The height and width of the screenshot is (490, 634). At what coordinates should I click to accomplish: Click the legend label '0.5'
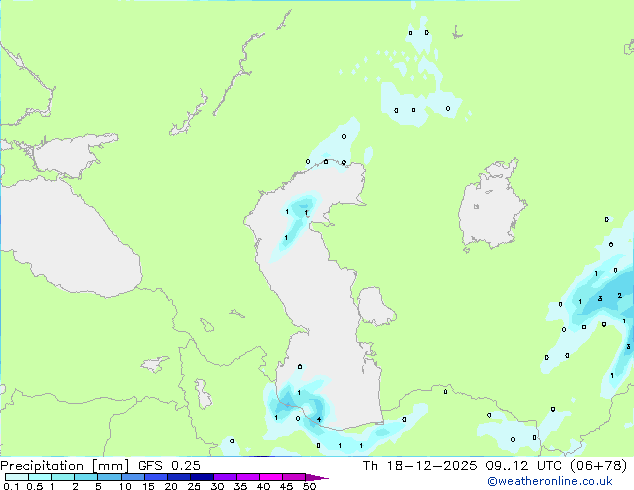[35, 486]
